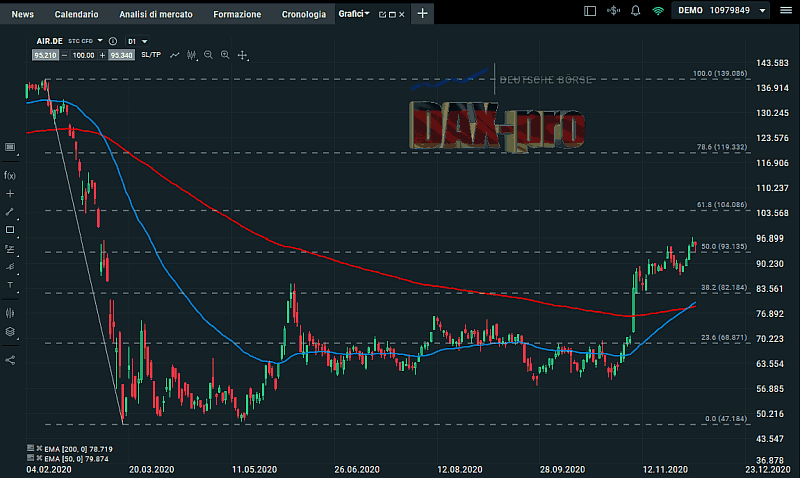Zoom out the chart
This screenshot has width=800, height=478.
point(208,55)
